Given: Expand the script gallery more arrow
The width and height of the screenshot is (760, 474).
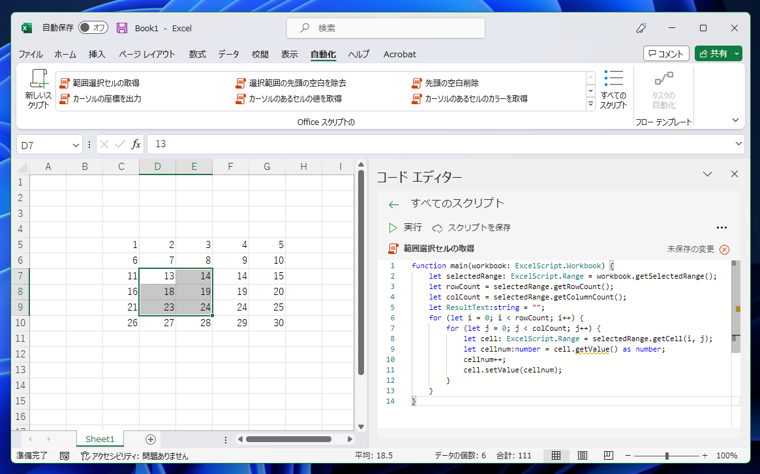Looking at the screenshot, I should tap(590, 103).
